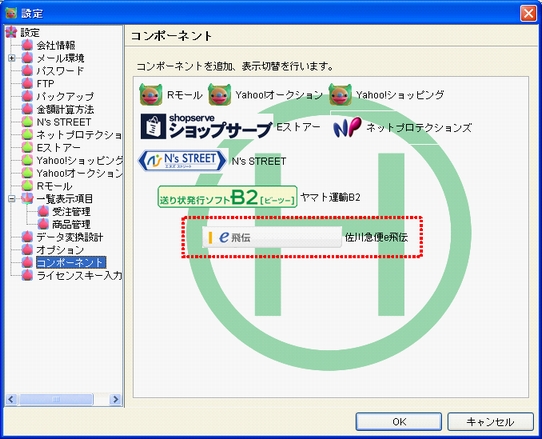Image resolution: width=542 pixels, height=439 pixels.
Task: Click the icon beside FTP in tree
Action: [x=27, y=83]
